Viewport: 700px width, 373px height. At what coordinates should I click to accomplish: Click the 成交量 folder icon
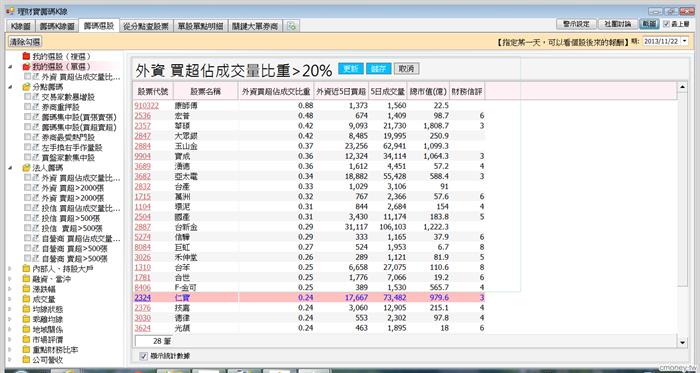tap(26, 299)
